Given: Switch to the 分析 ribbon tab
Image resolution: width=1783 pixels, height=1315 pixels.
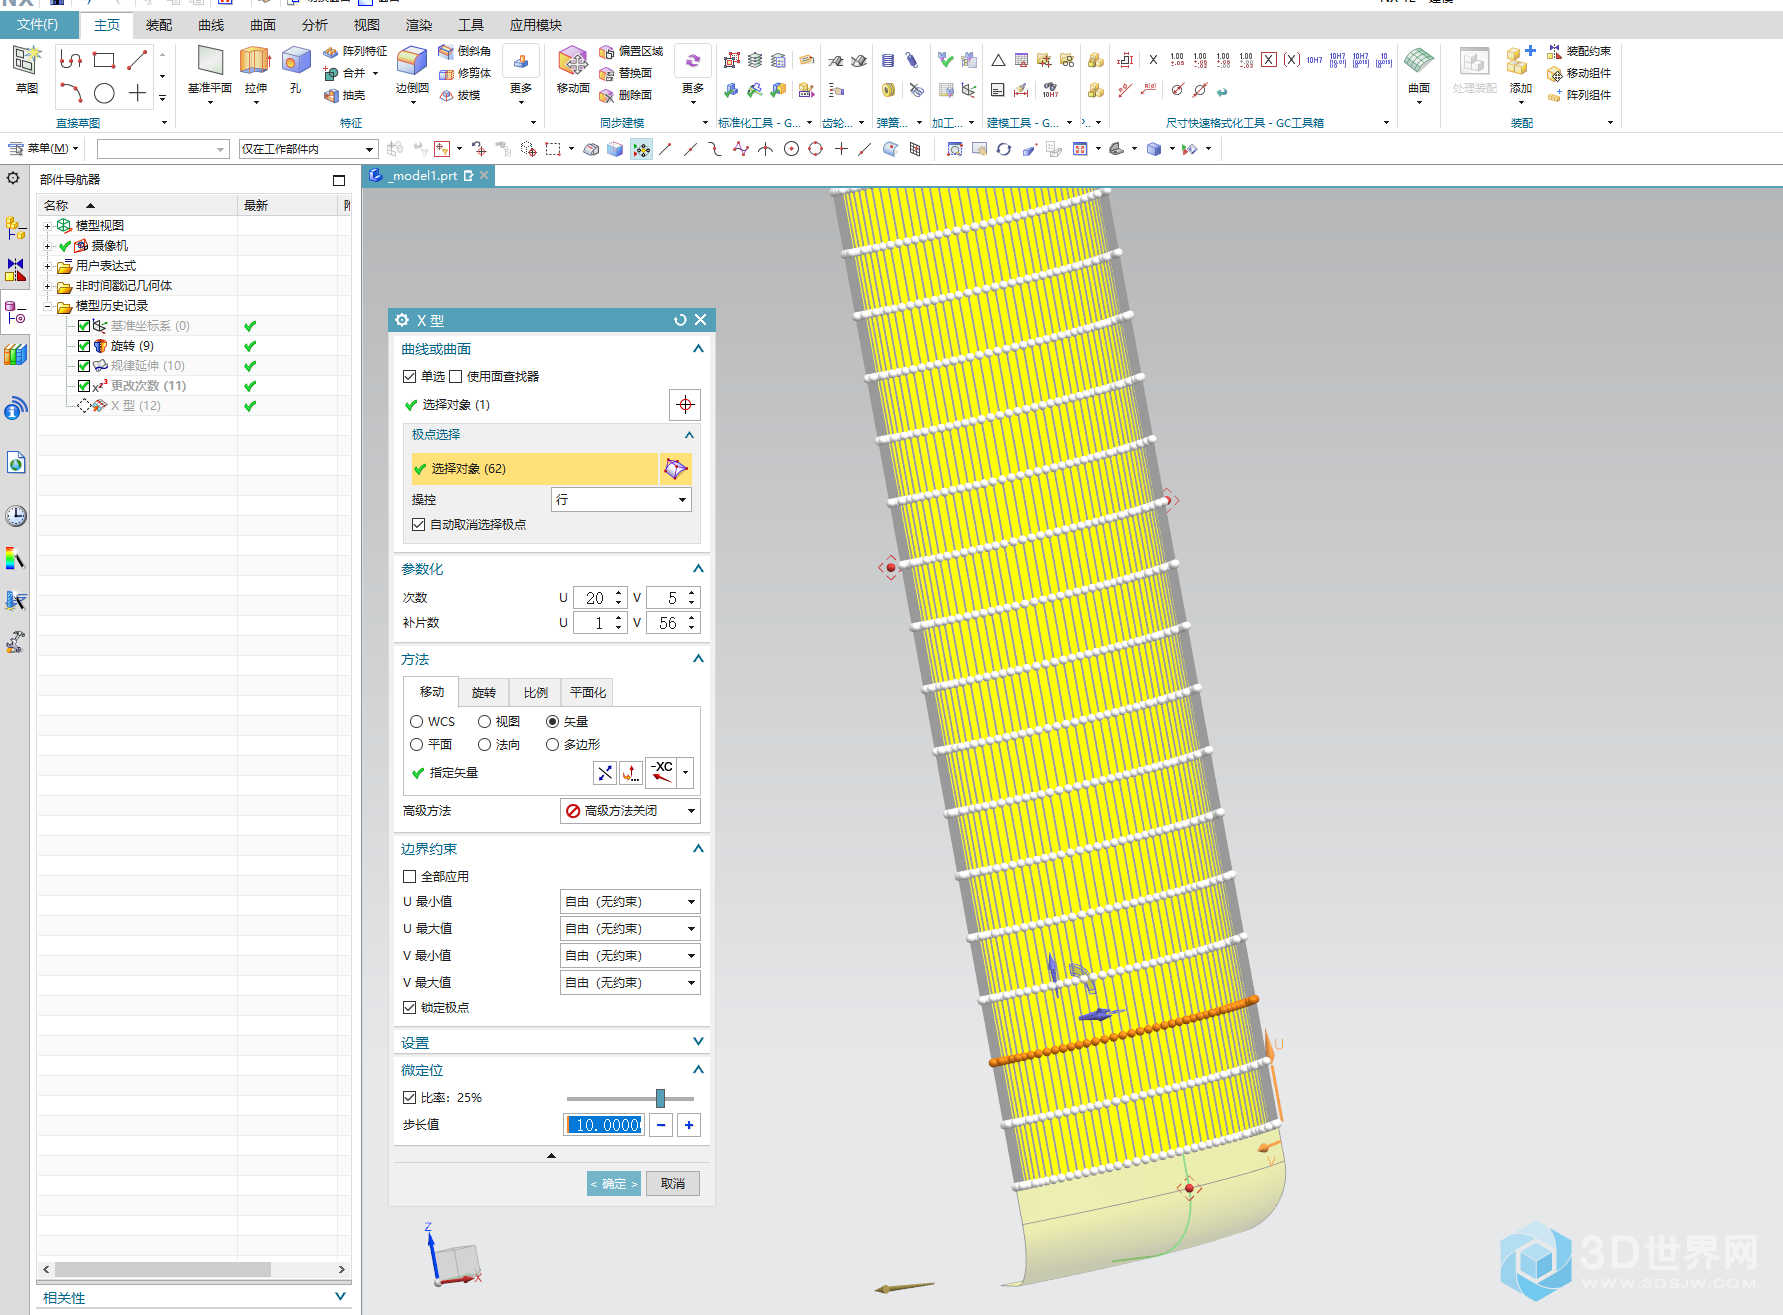Looking at the screenshot, I should tap(315, 25).
